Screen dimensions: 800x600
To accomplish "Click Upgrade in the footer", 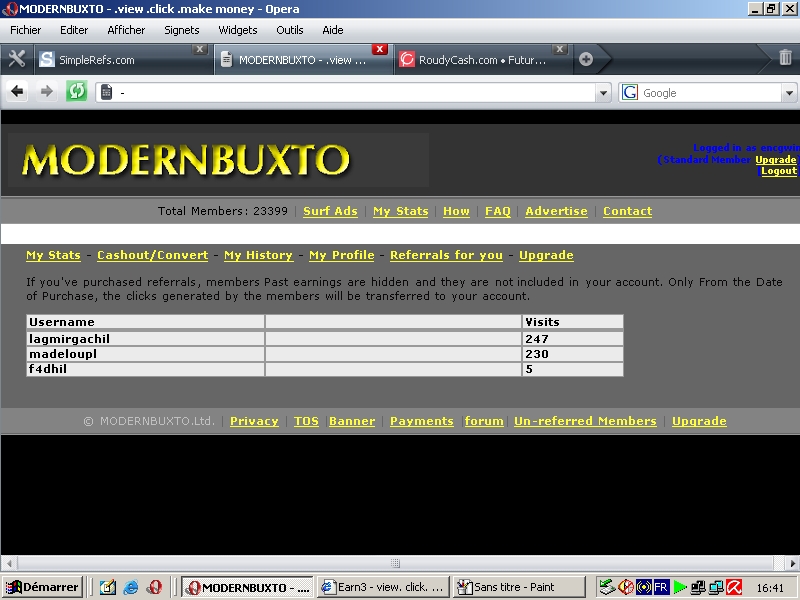I will click(699, 421).
